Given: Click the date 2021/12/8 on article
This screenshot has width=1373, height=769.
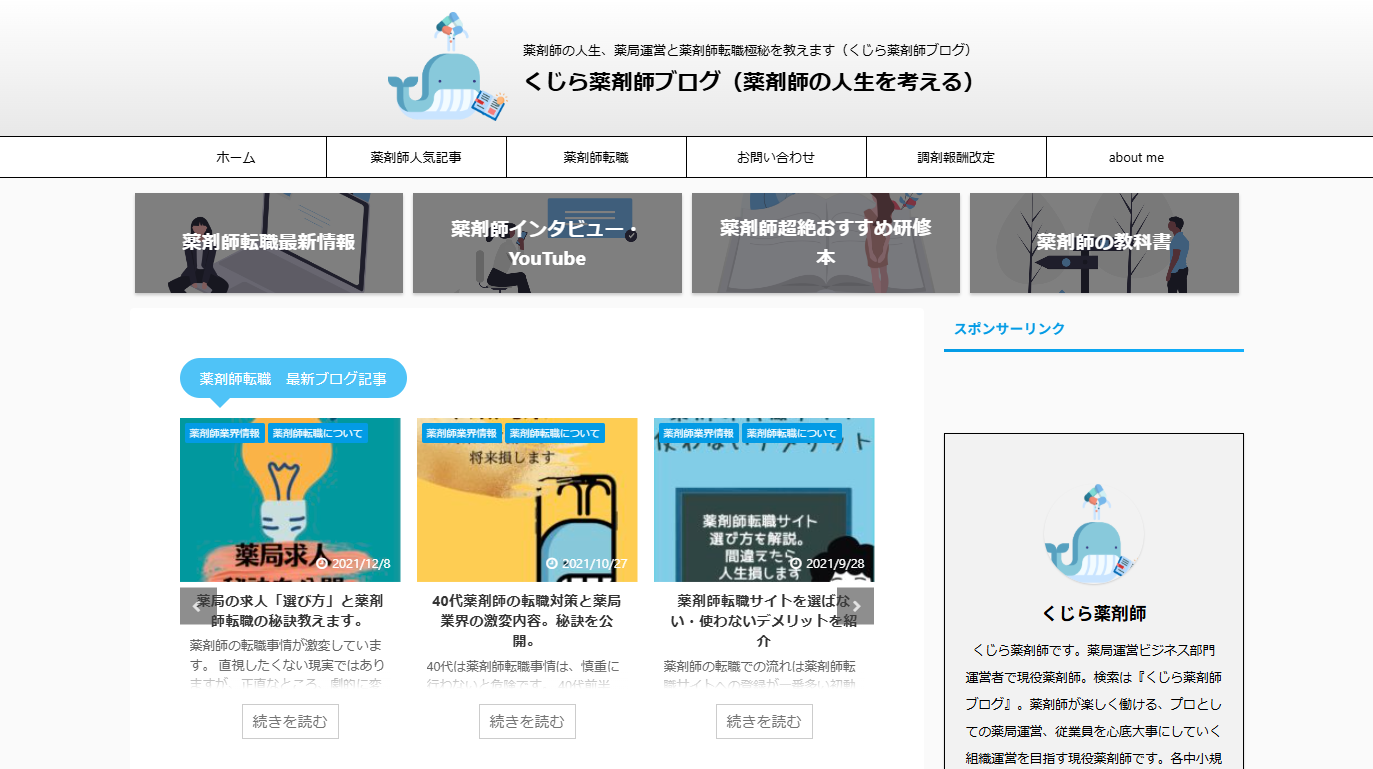Looking at the screenshot, I should point(354,563).
